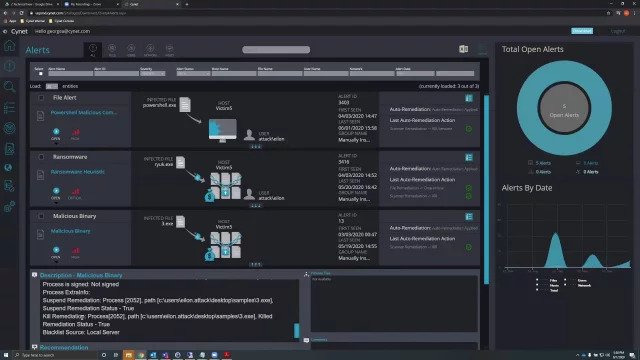
Task: Switch to the Network alerts tab
Action: [150, 50]
